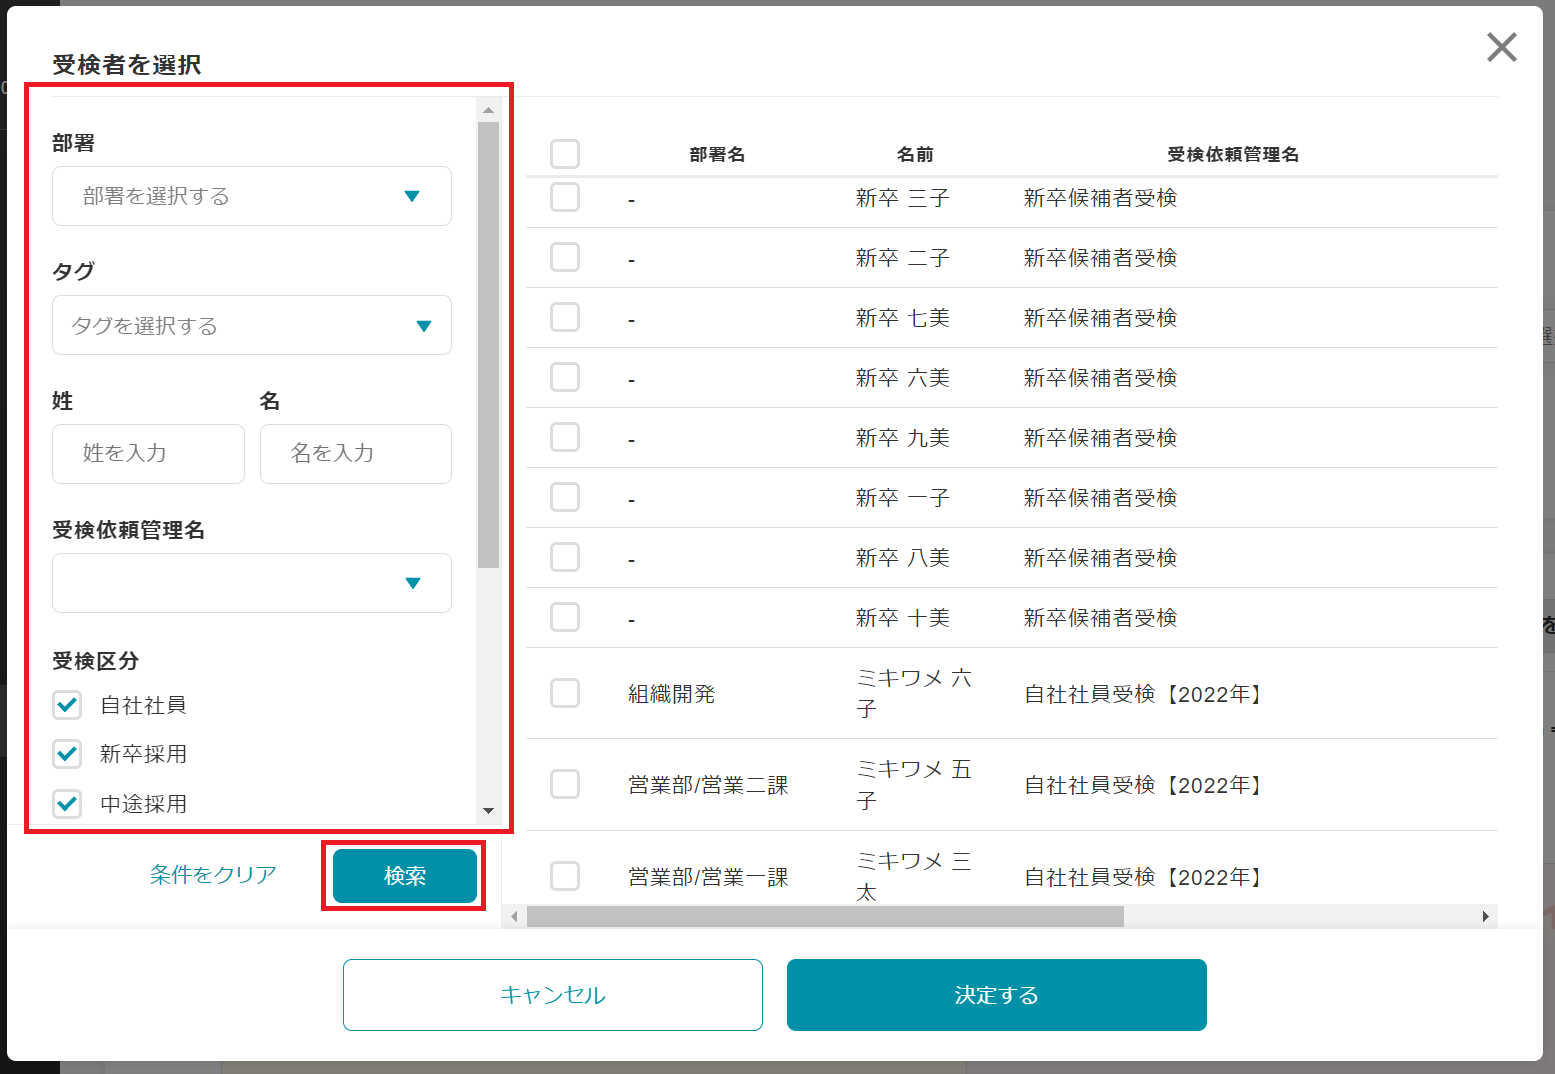Click the filter panel scroll-down arrow

[x=488, y=811]
